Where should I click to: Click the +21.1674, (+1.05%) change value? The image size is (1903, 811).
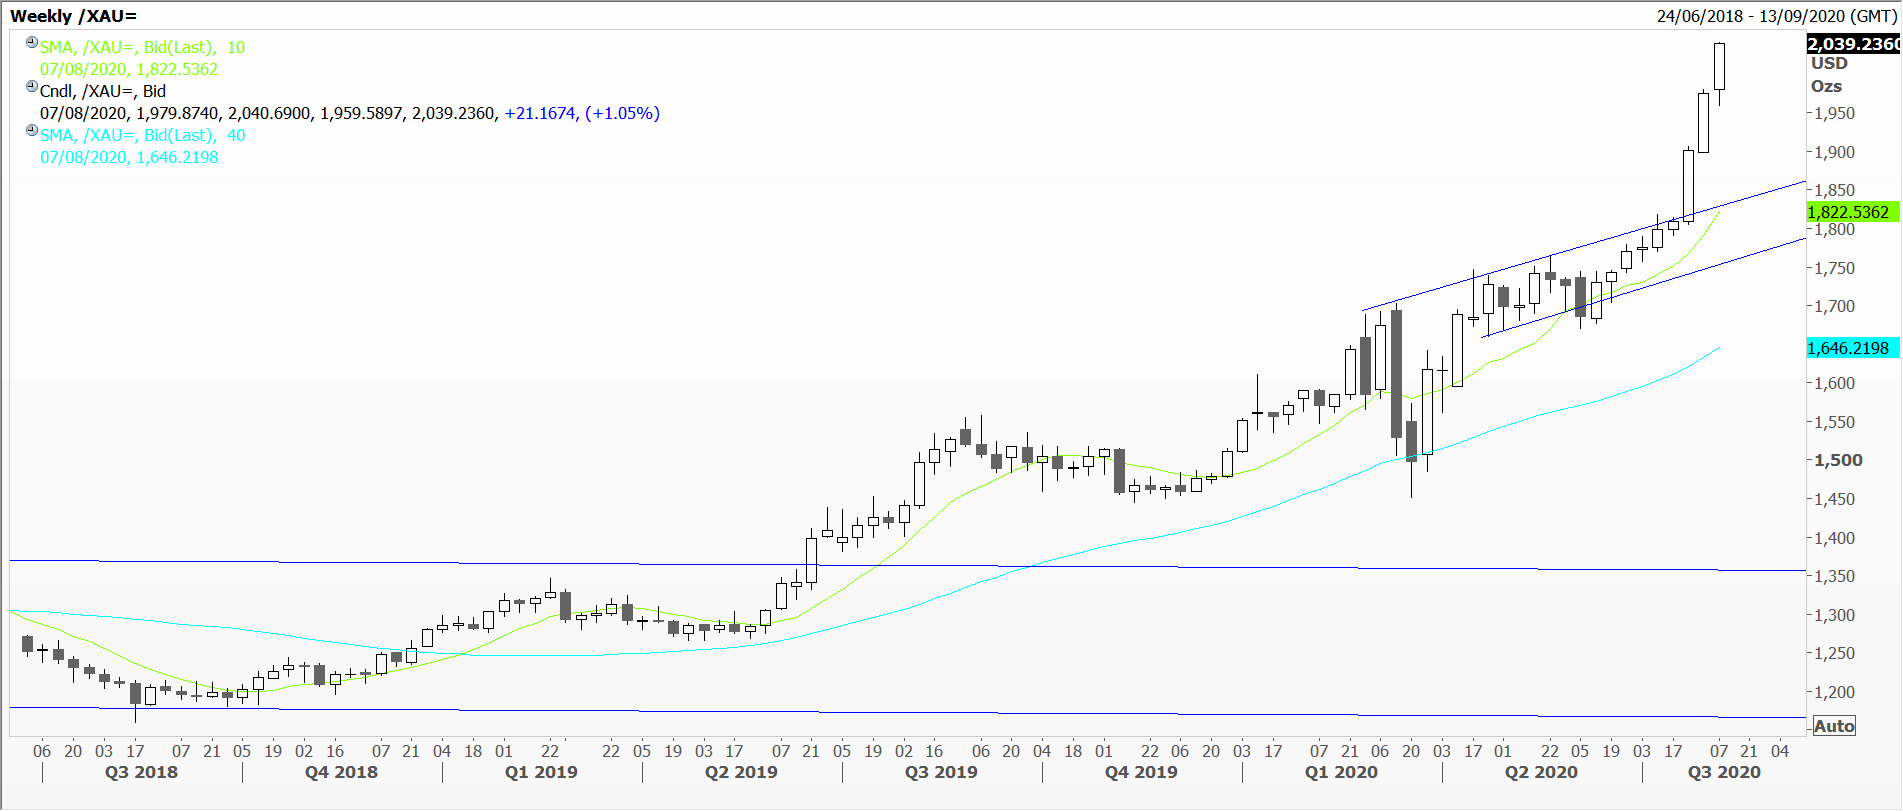pyautogui.click(x=582, y=113)
